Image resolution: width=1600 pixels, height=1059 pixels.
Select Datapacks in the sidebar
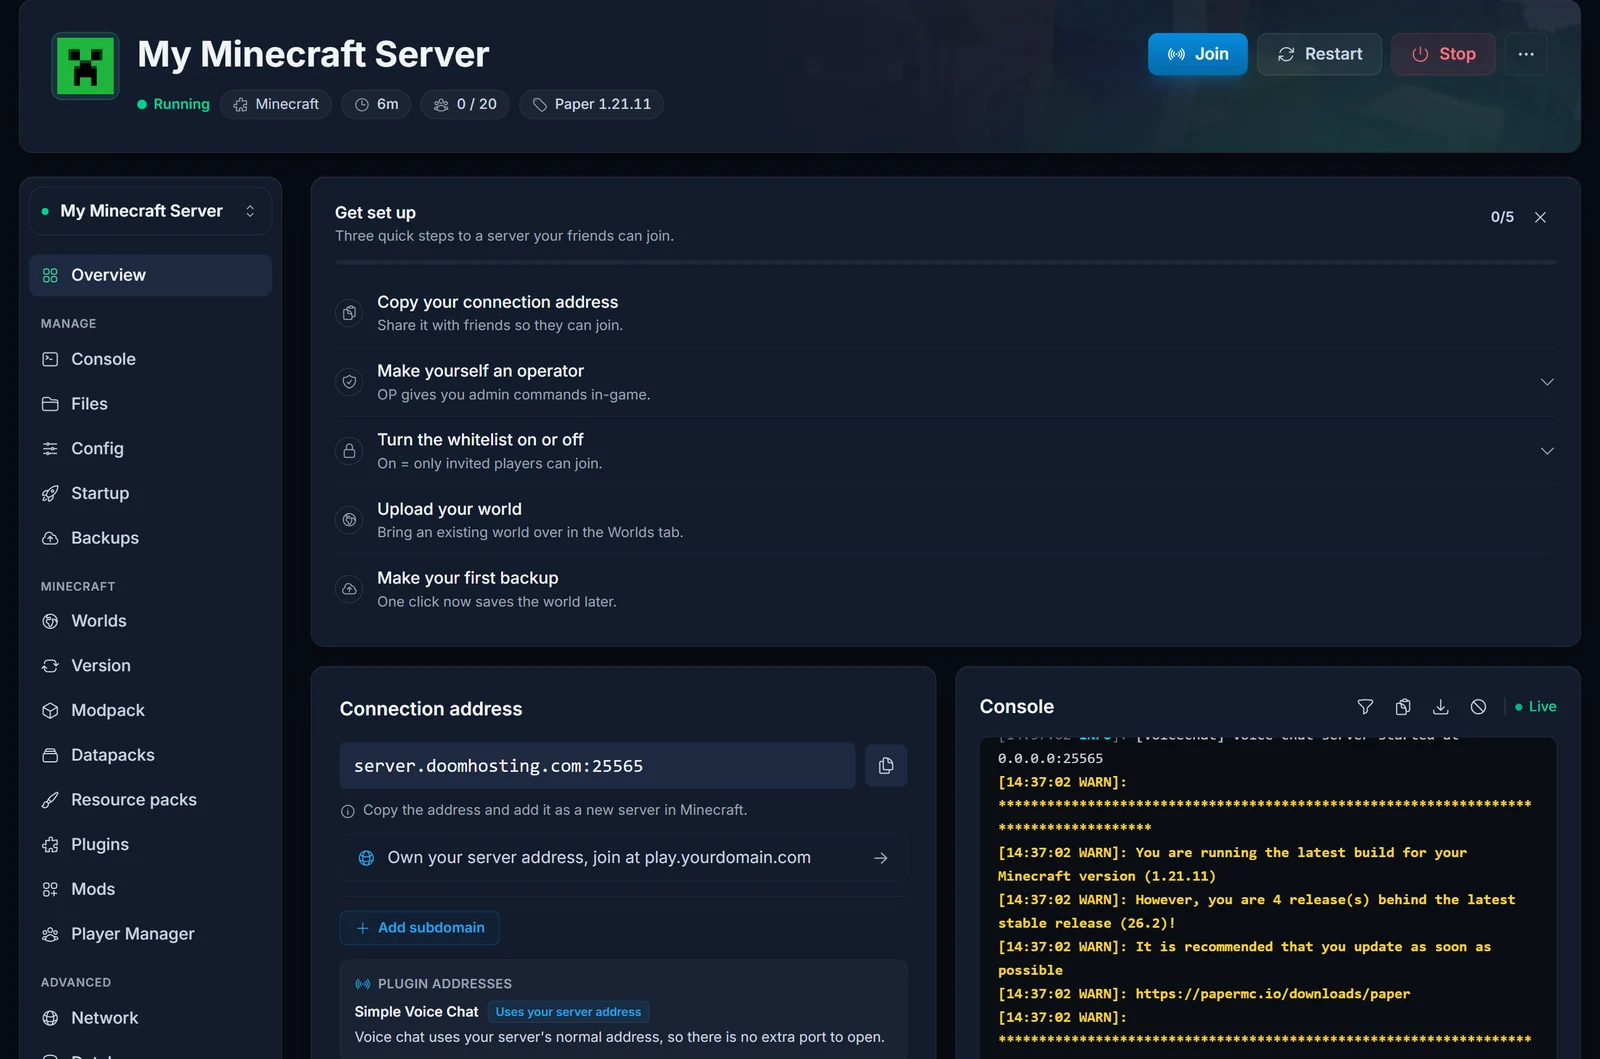click(x=150, y=755)
